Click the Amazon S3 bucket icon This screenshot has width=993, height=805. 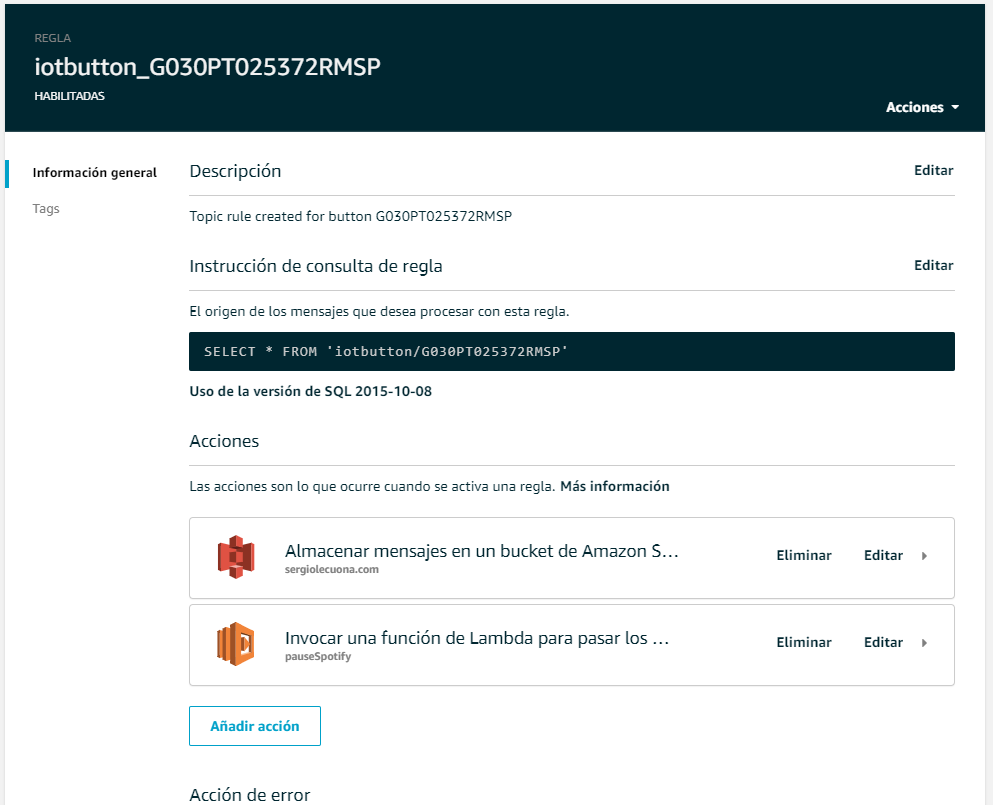coord(236,557)
